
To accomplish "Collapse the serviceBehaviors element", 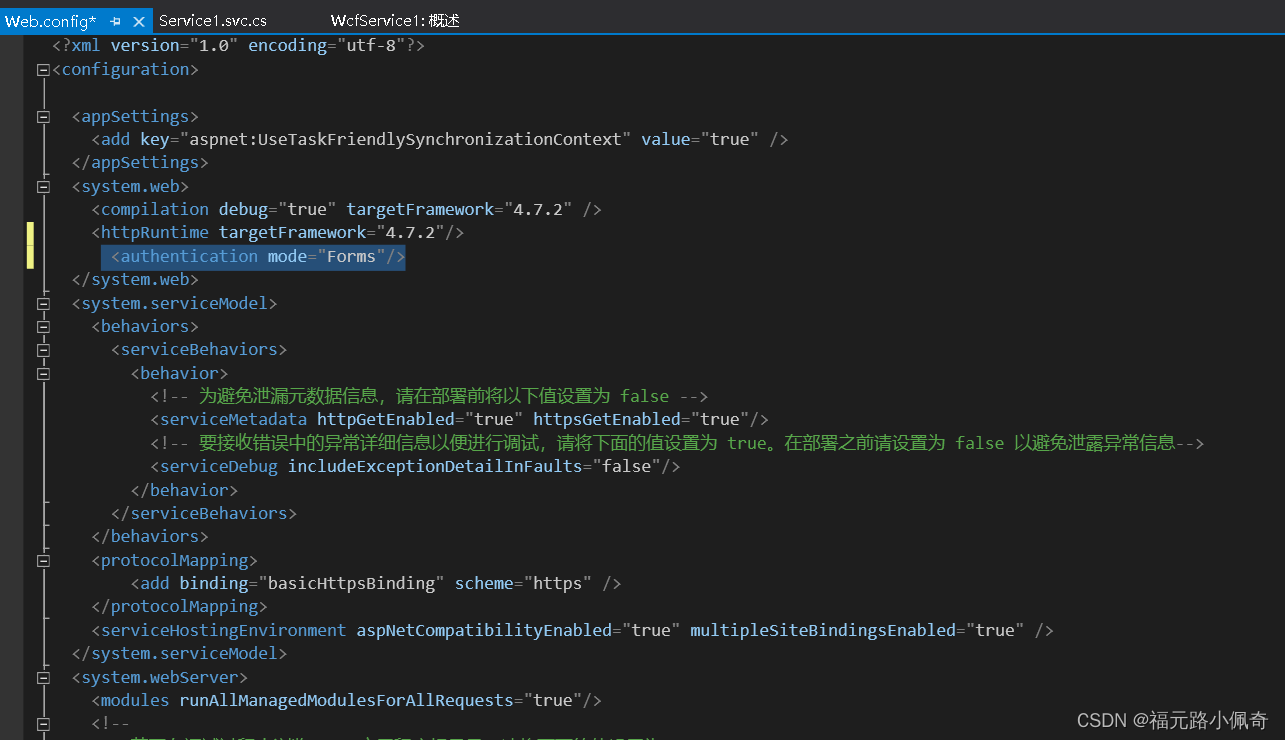I will [x=42, y=350].
